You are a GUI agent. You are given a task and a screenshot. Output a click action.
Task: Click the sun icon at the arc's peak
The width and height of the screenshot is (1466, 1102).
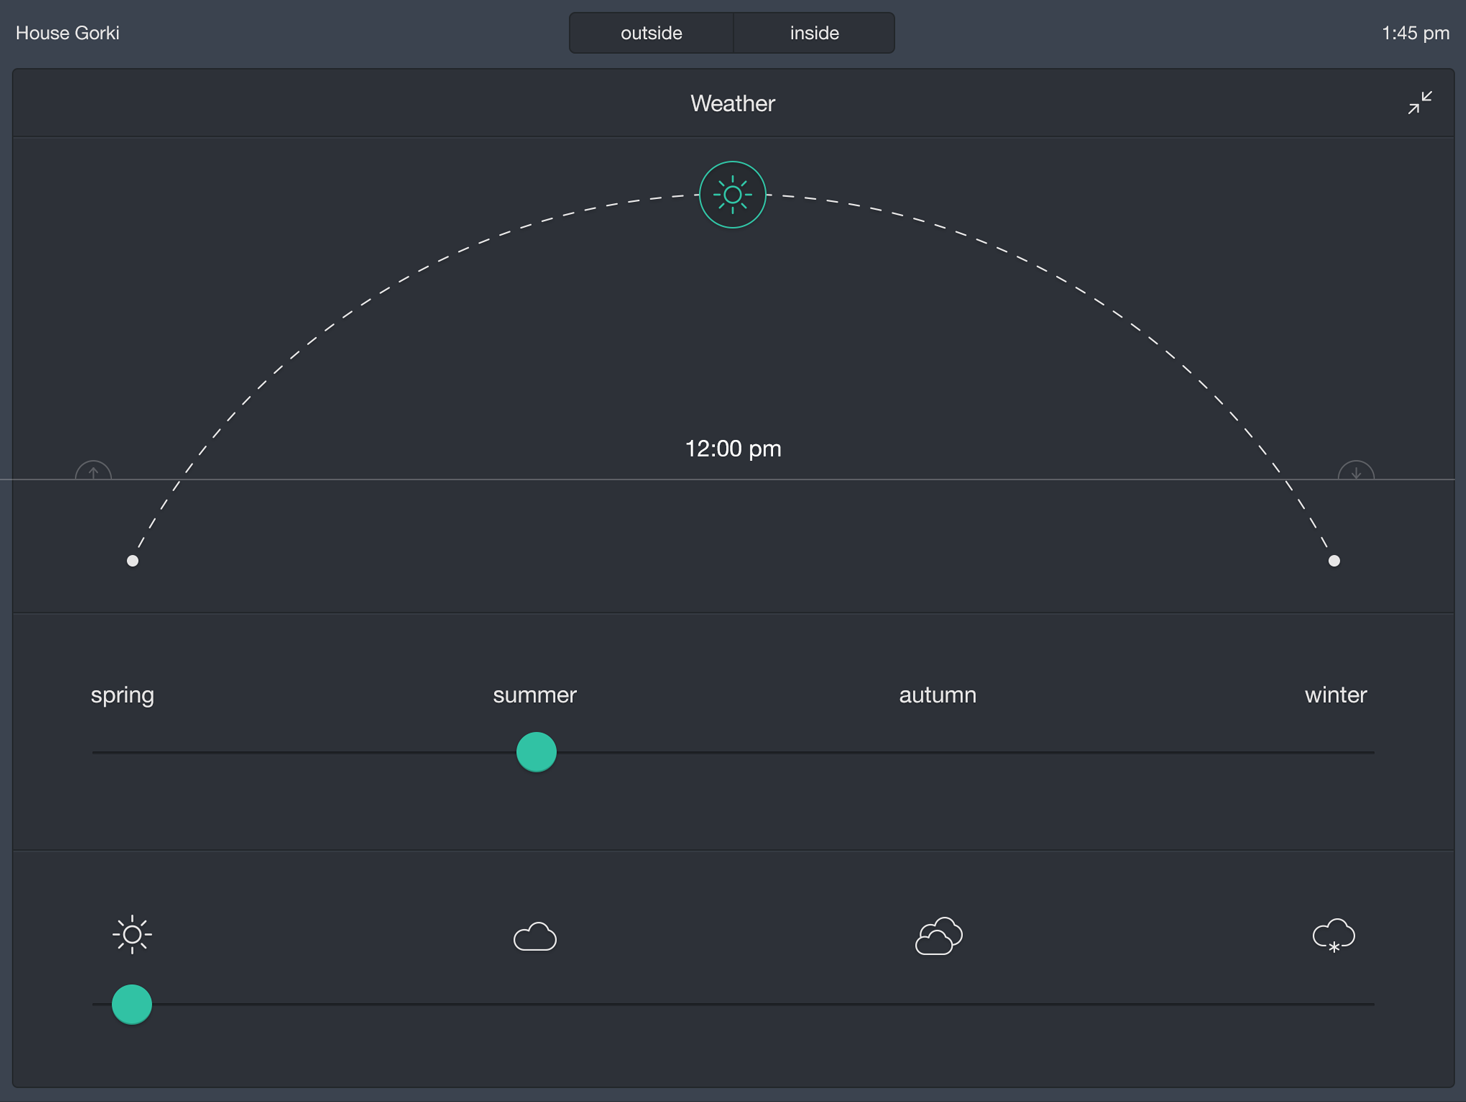coord(732,195)
